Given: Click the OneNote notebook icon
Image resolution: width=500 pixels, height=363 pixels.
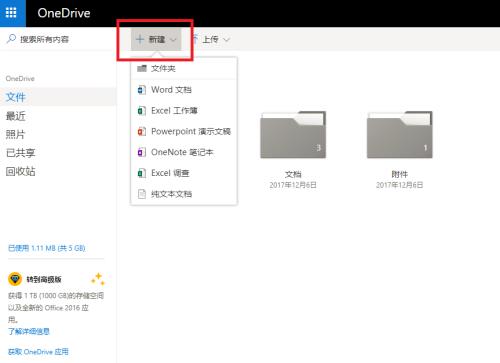Looking at the screenshot, I should pyautogui.click(x=142, y=152).
